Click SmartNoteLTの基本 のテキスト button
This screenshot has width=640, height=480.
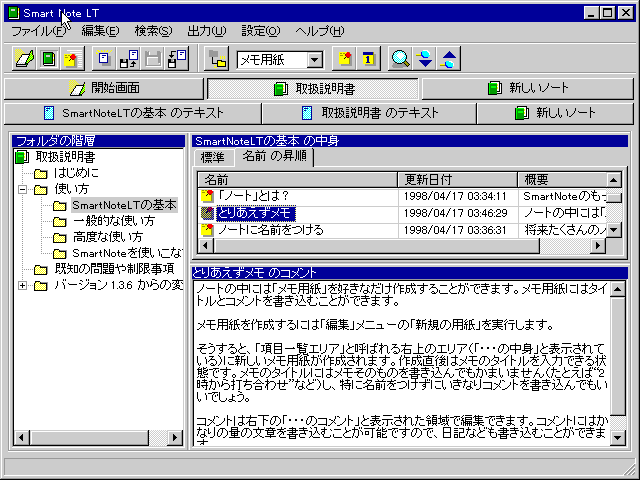[x=133, y=113]
